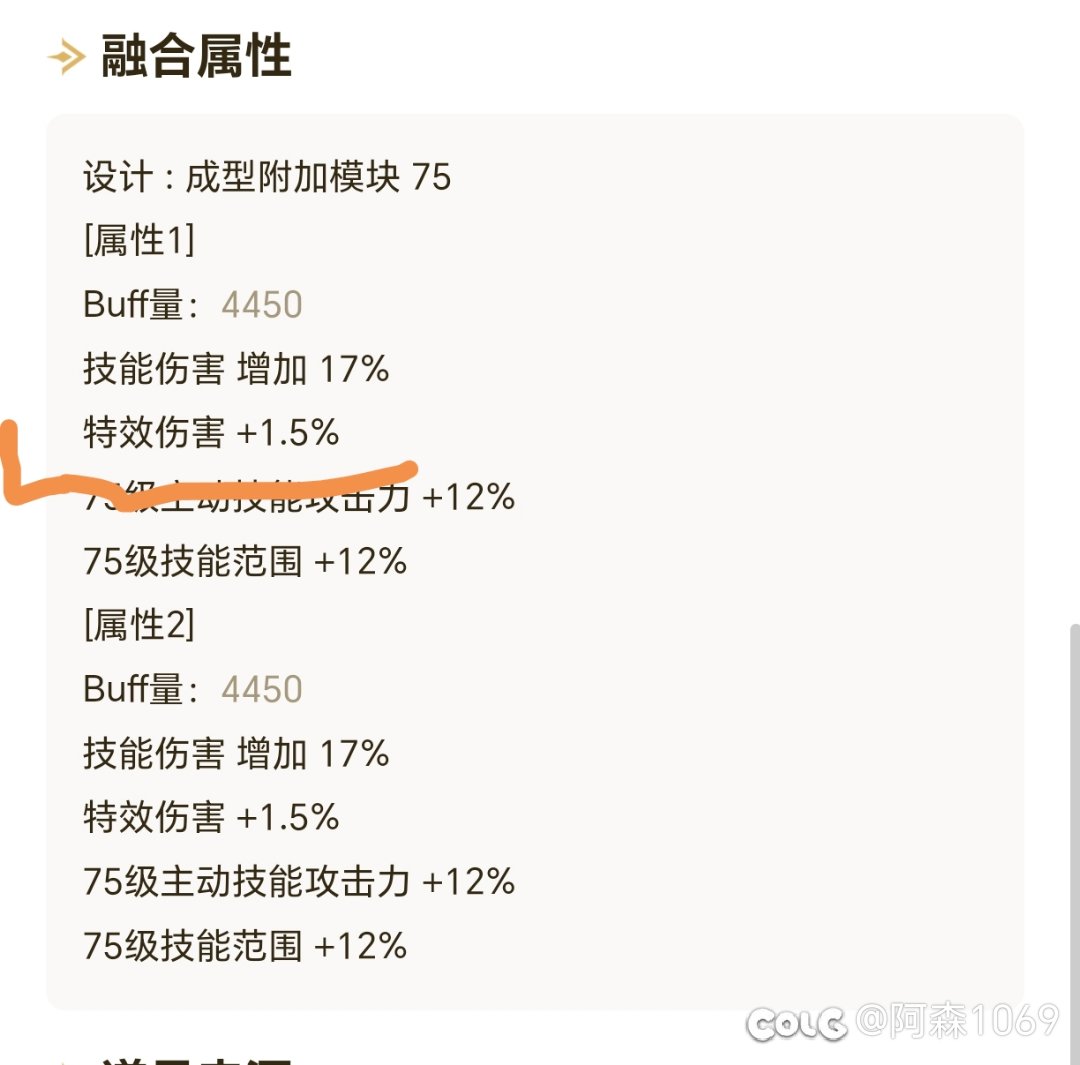
Task: Tap the 4450 Buff量 value under 属性1
Action: point(262,305)
